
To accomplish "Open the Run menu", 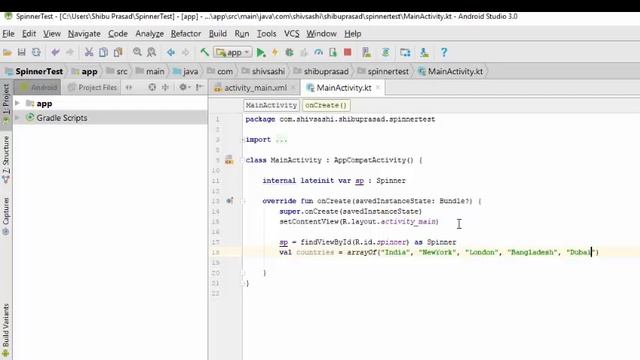I will coord(242,34).
